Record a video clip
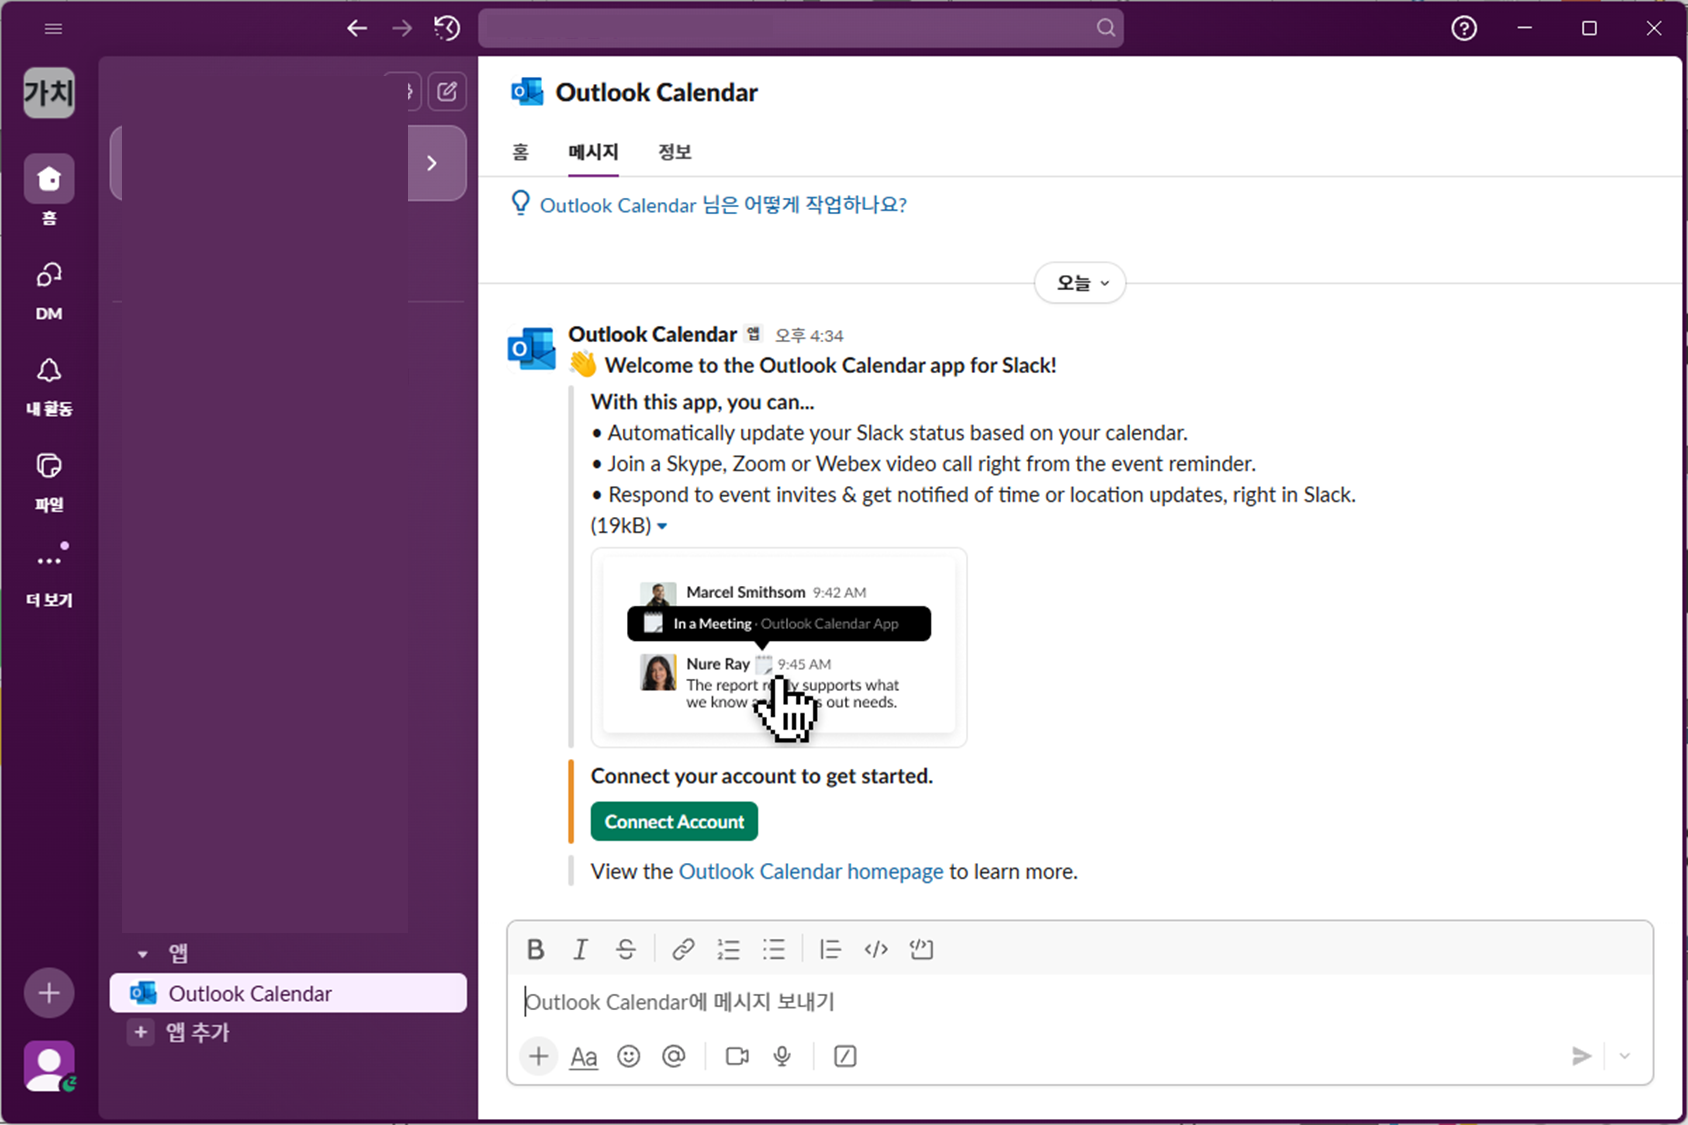The height and width of the screenshot is (1125, 1688). point(737,1056)
